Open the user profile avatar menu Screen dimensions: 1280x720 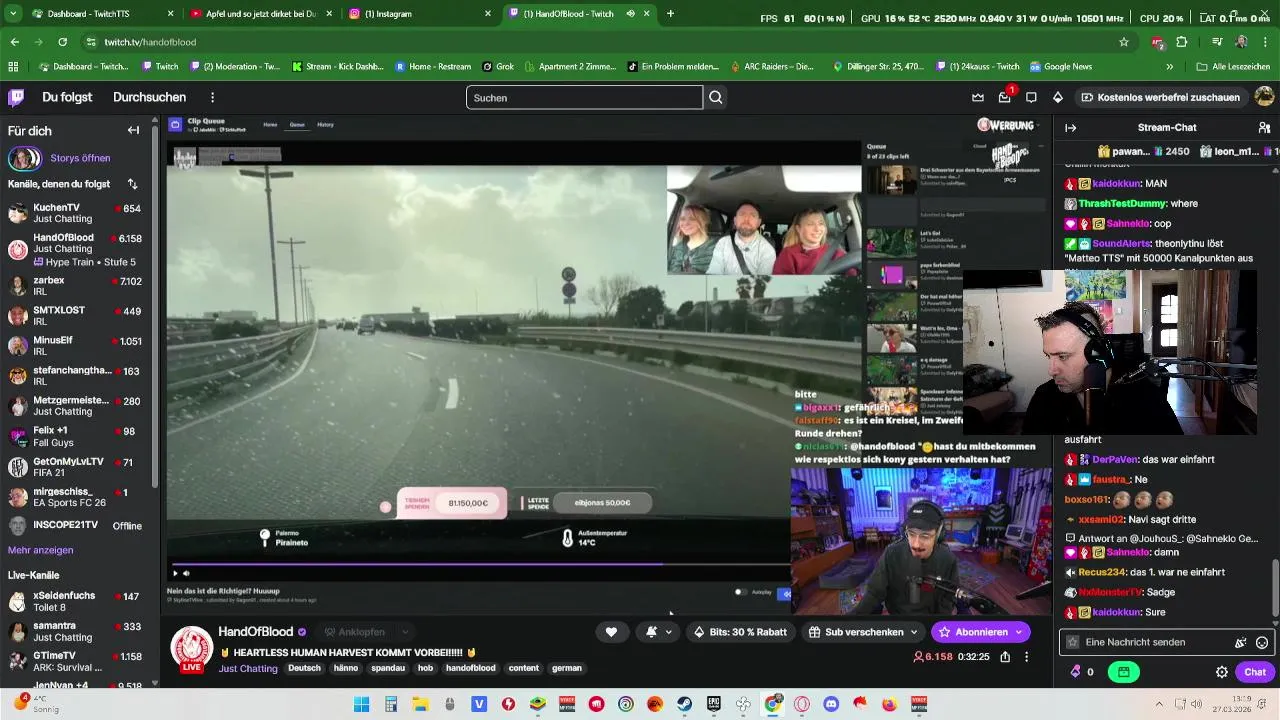coord(1264,97)
